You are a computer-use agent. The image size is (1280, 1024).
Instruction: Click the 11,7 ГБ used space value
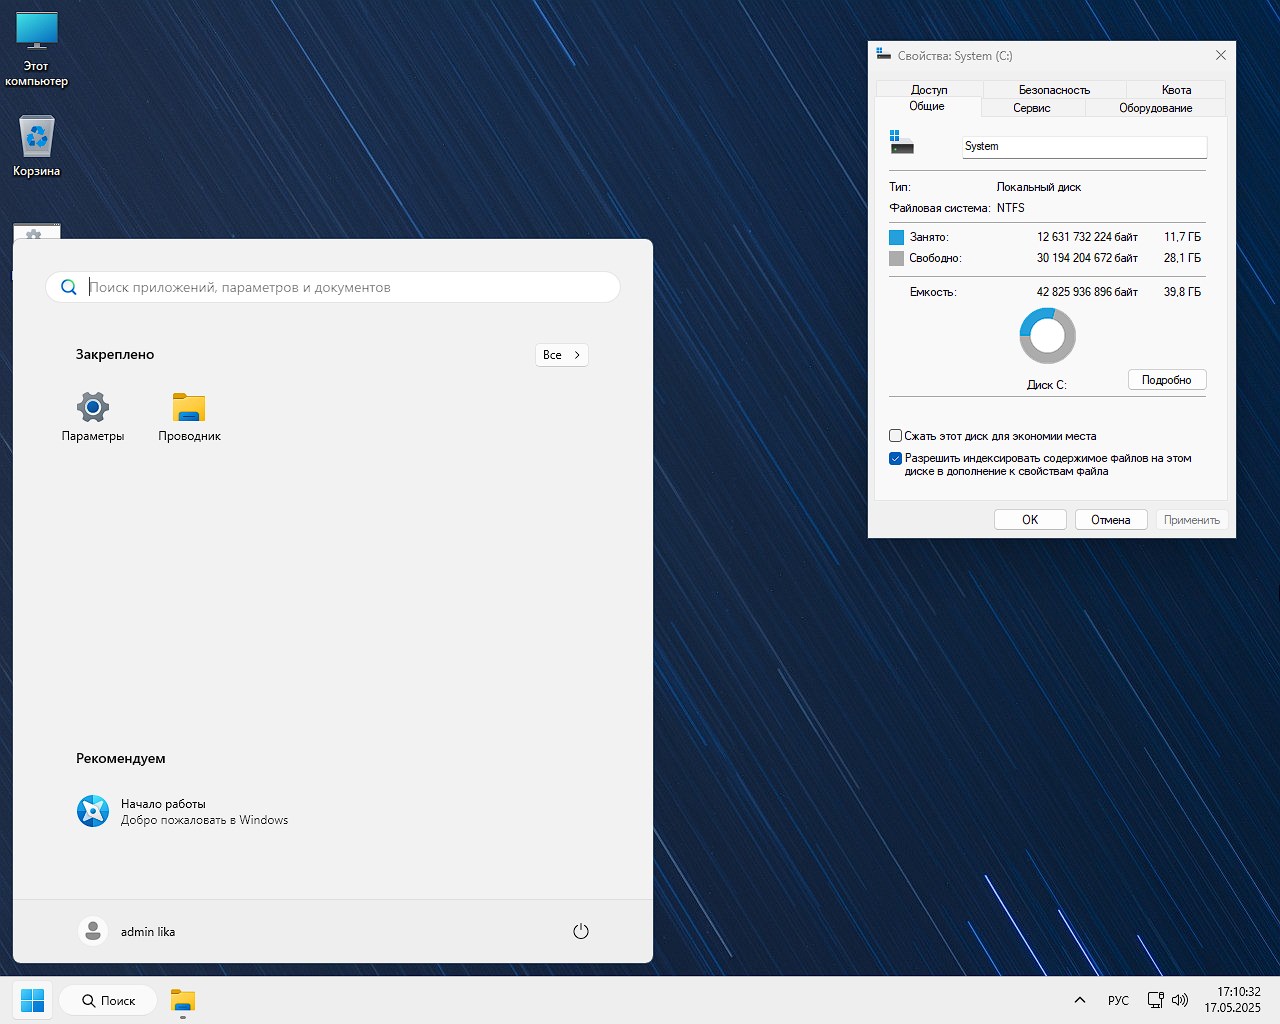(1182, 237)
